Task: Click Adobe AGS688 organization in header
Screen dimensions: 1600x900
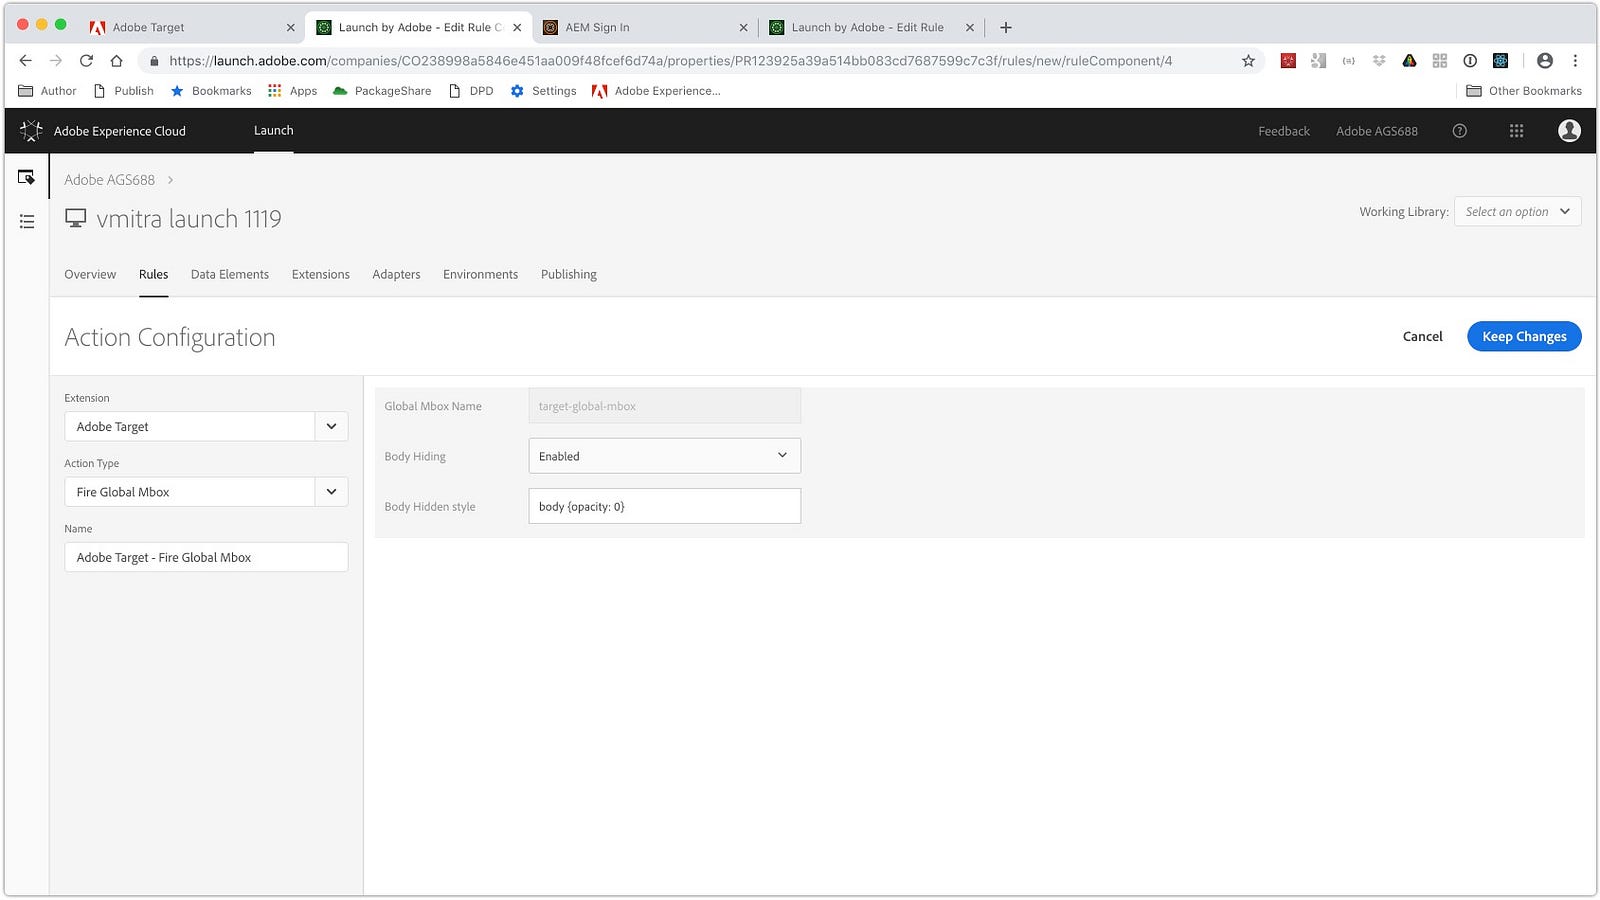Action: pos(1377,131)
